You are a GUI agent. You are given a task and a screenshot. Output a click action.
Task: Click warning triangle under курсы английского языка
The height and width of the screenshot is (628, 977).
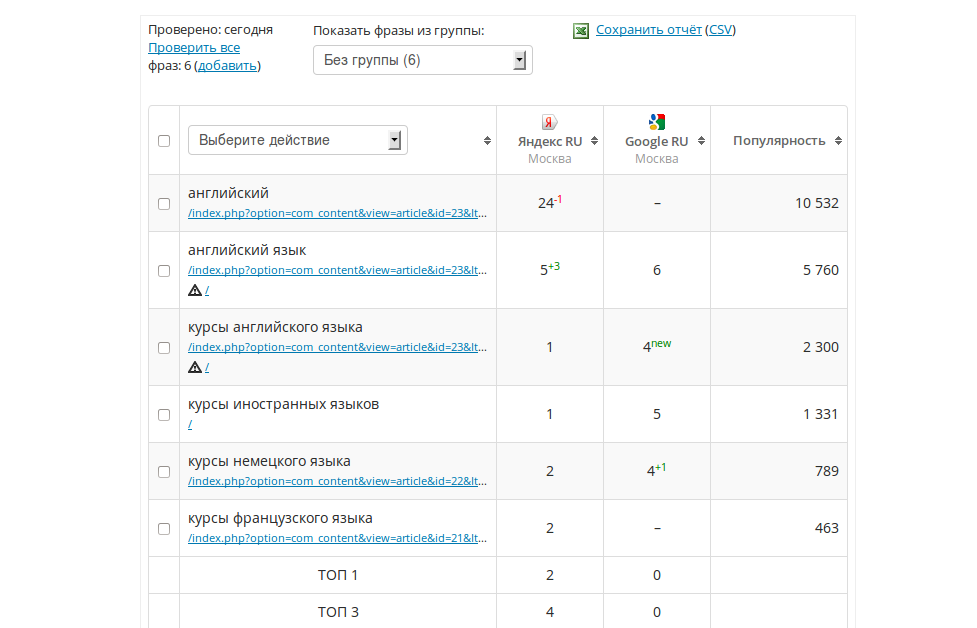click(195, 367)
